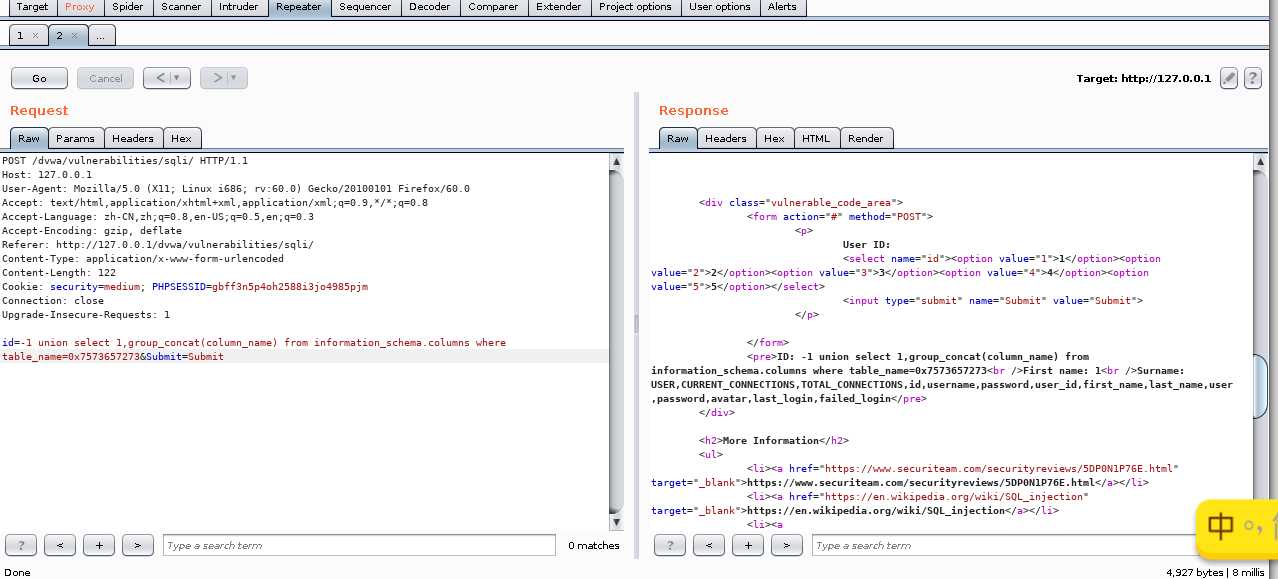Image resolution: width=1278 pixels, height=579 pixels.
Task: Find next match in request pane
Action: point(138,545)
